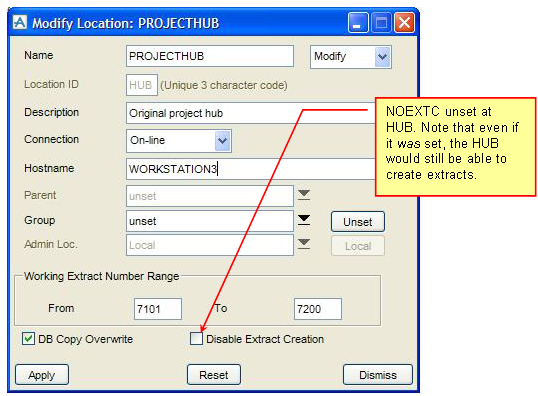
Task: Click the Location ID field HUB
Action: pyautogui.click(x=142, y=85)
